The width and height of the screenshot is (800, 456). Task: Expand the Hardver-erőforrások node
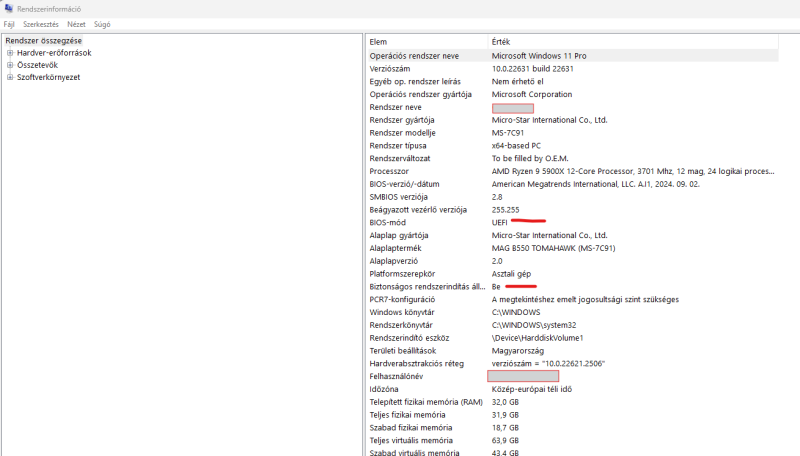(10, 53)
